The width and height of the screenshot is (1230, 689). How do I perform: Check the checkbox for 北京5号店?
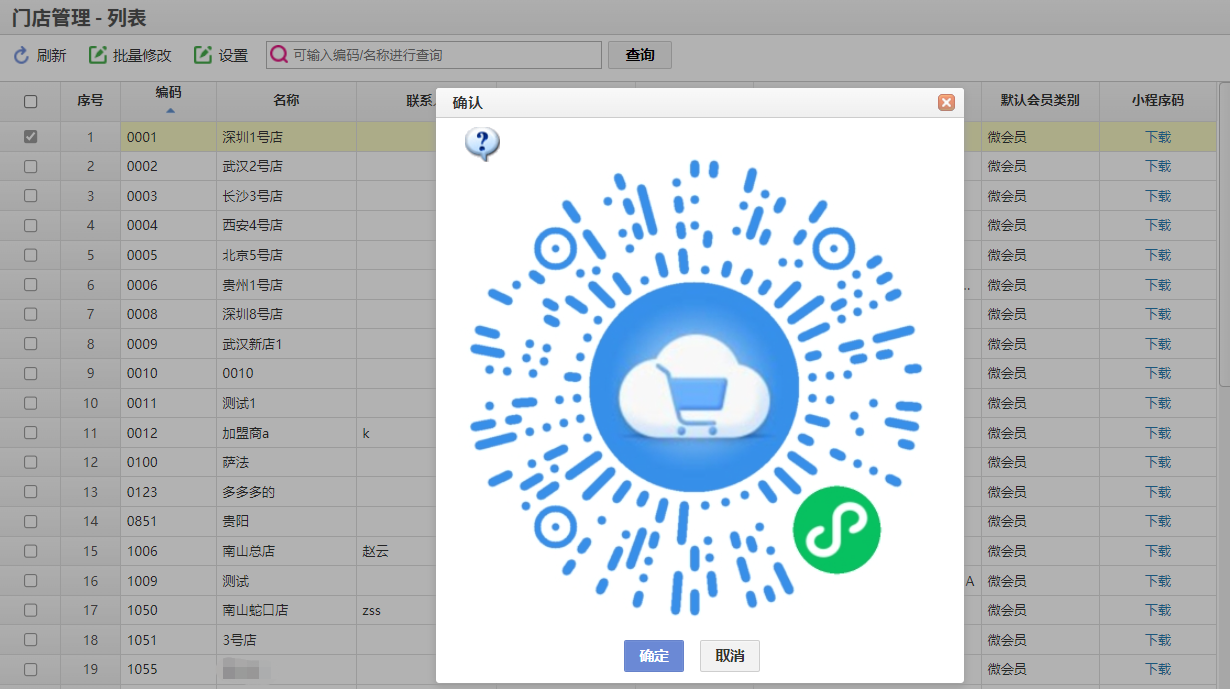(x=30, y=255)
